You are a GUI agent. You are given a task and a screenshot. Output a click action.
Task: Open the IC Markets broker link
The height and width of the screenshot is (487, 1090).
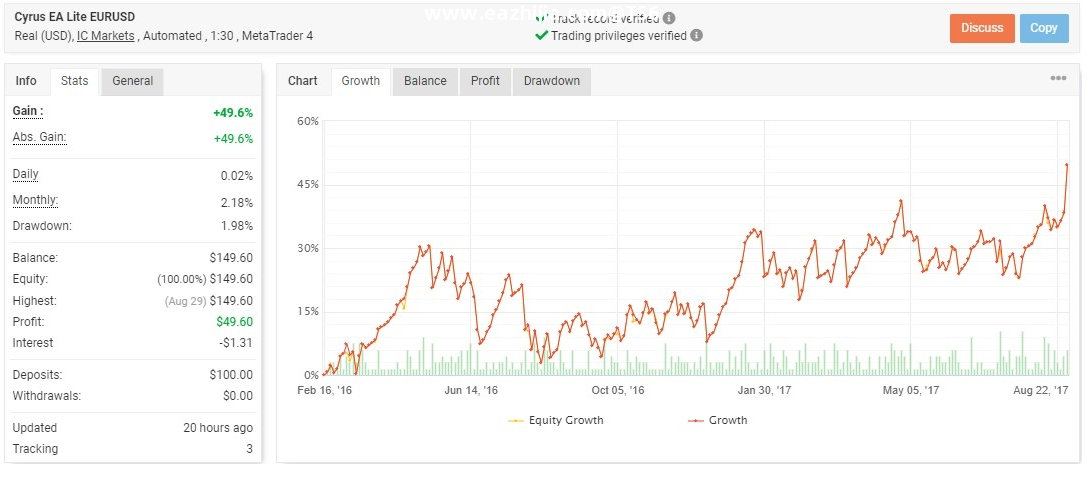(105, 36)
